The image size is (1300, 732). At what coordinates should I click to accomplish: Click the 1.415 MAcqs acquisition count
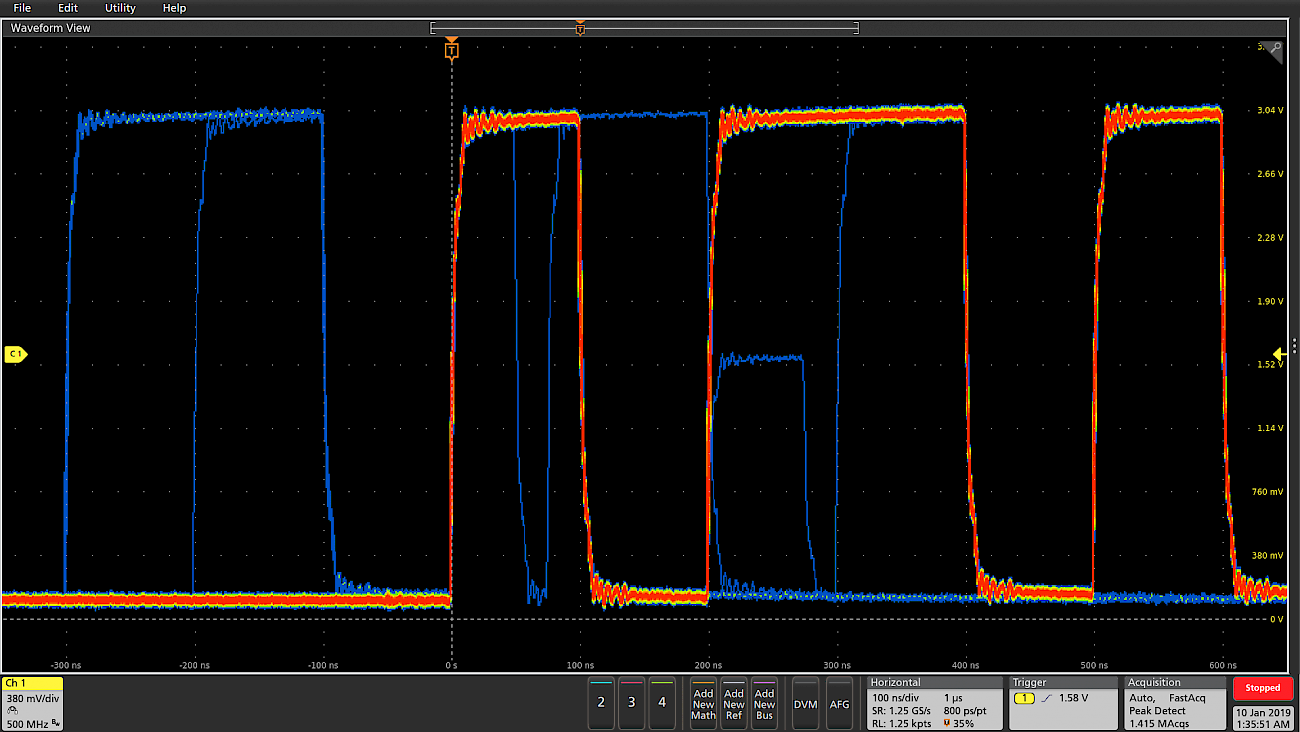(1159, 723)
